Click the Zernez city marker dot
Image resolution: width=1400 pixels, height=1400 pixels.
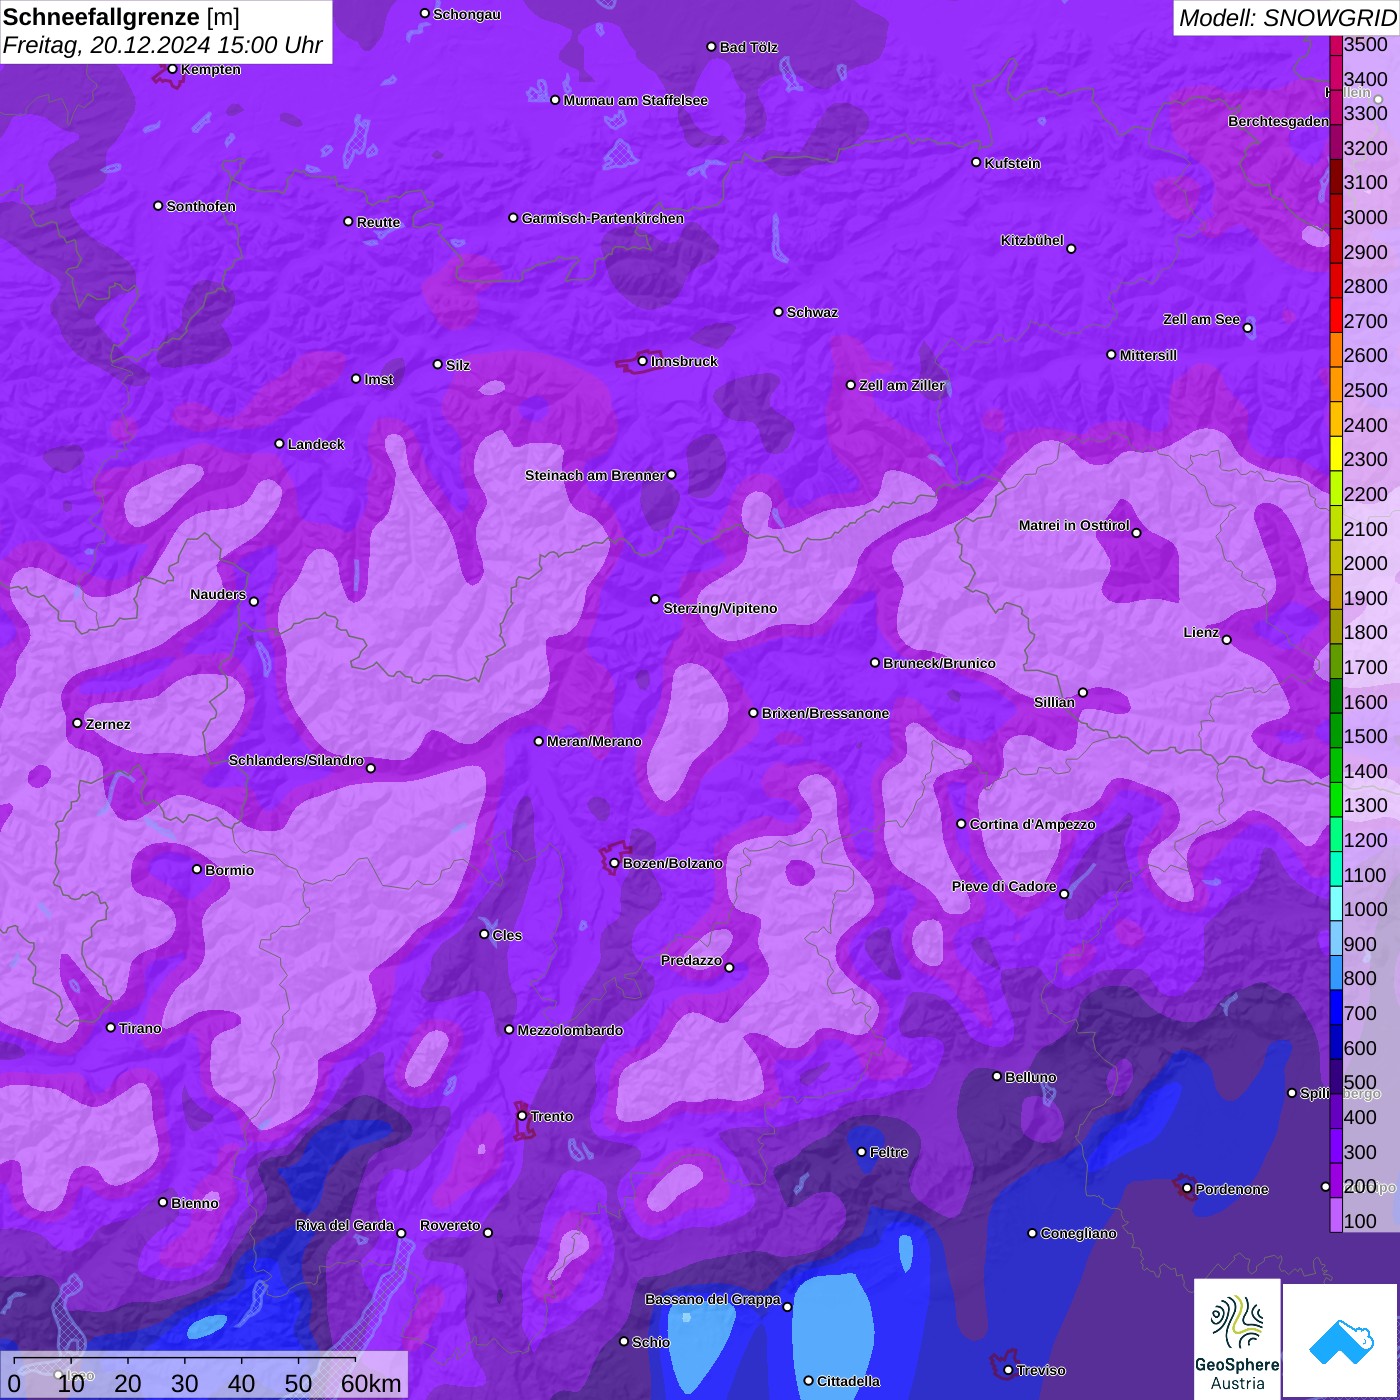click(78, 723)
